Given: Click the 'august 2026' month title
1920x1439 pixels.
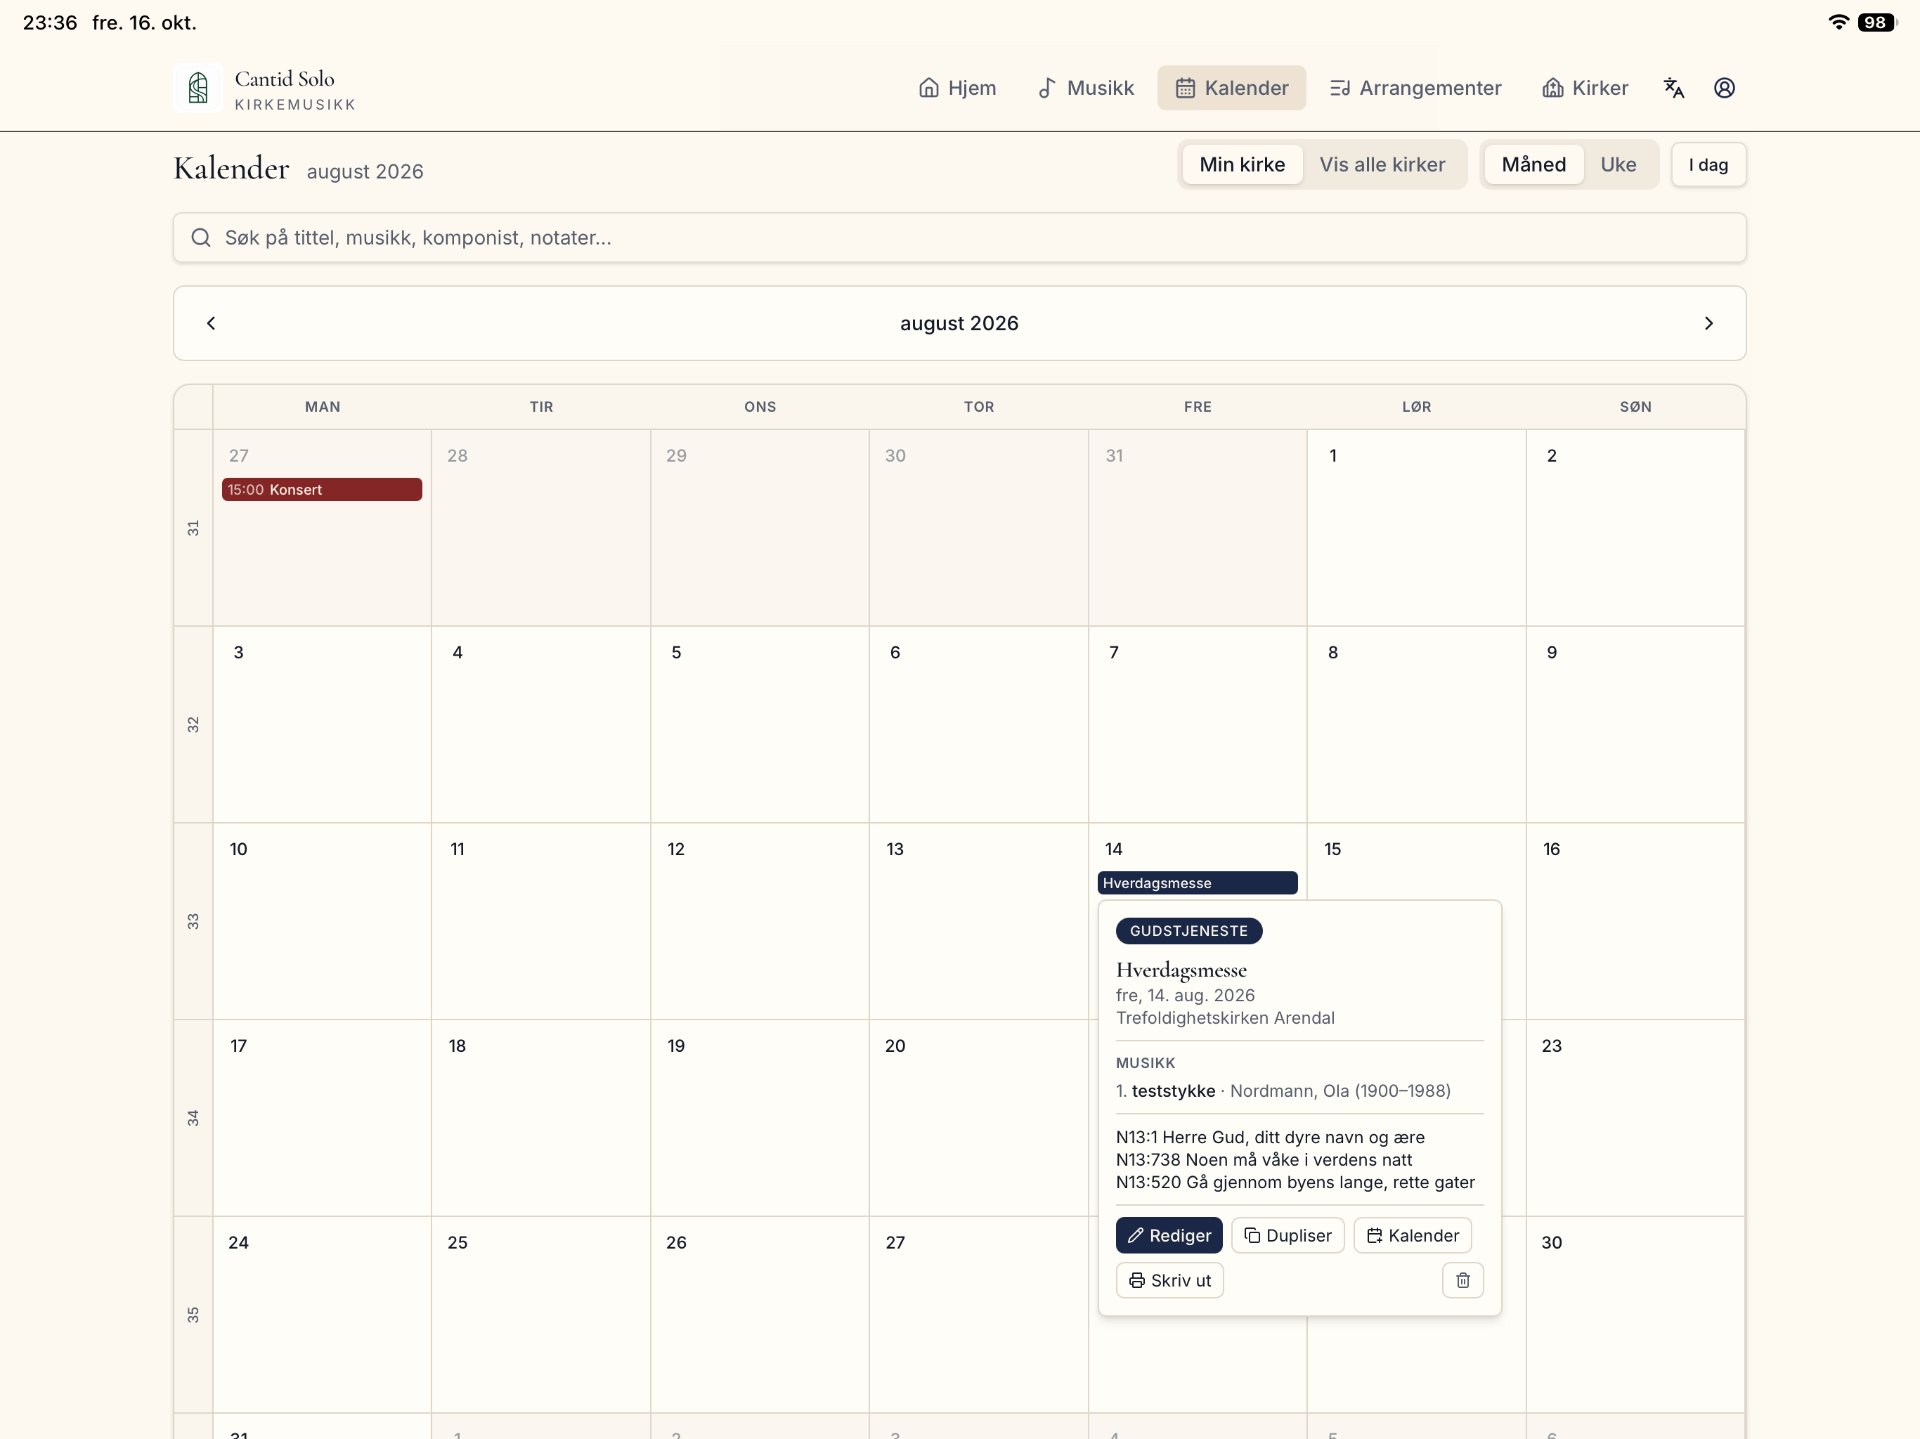Looking at the screenshot, I should coord(959,323).
